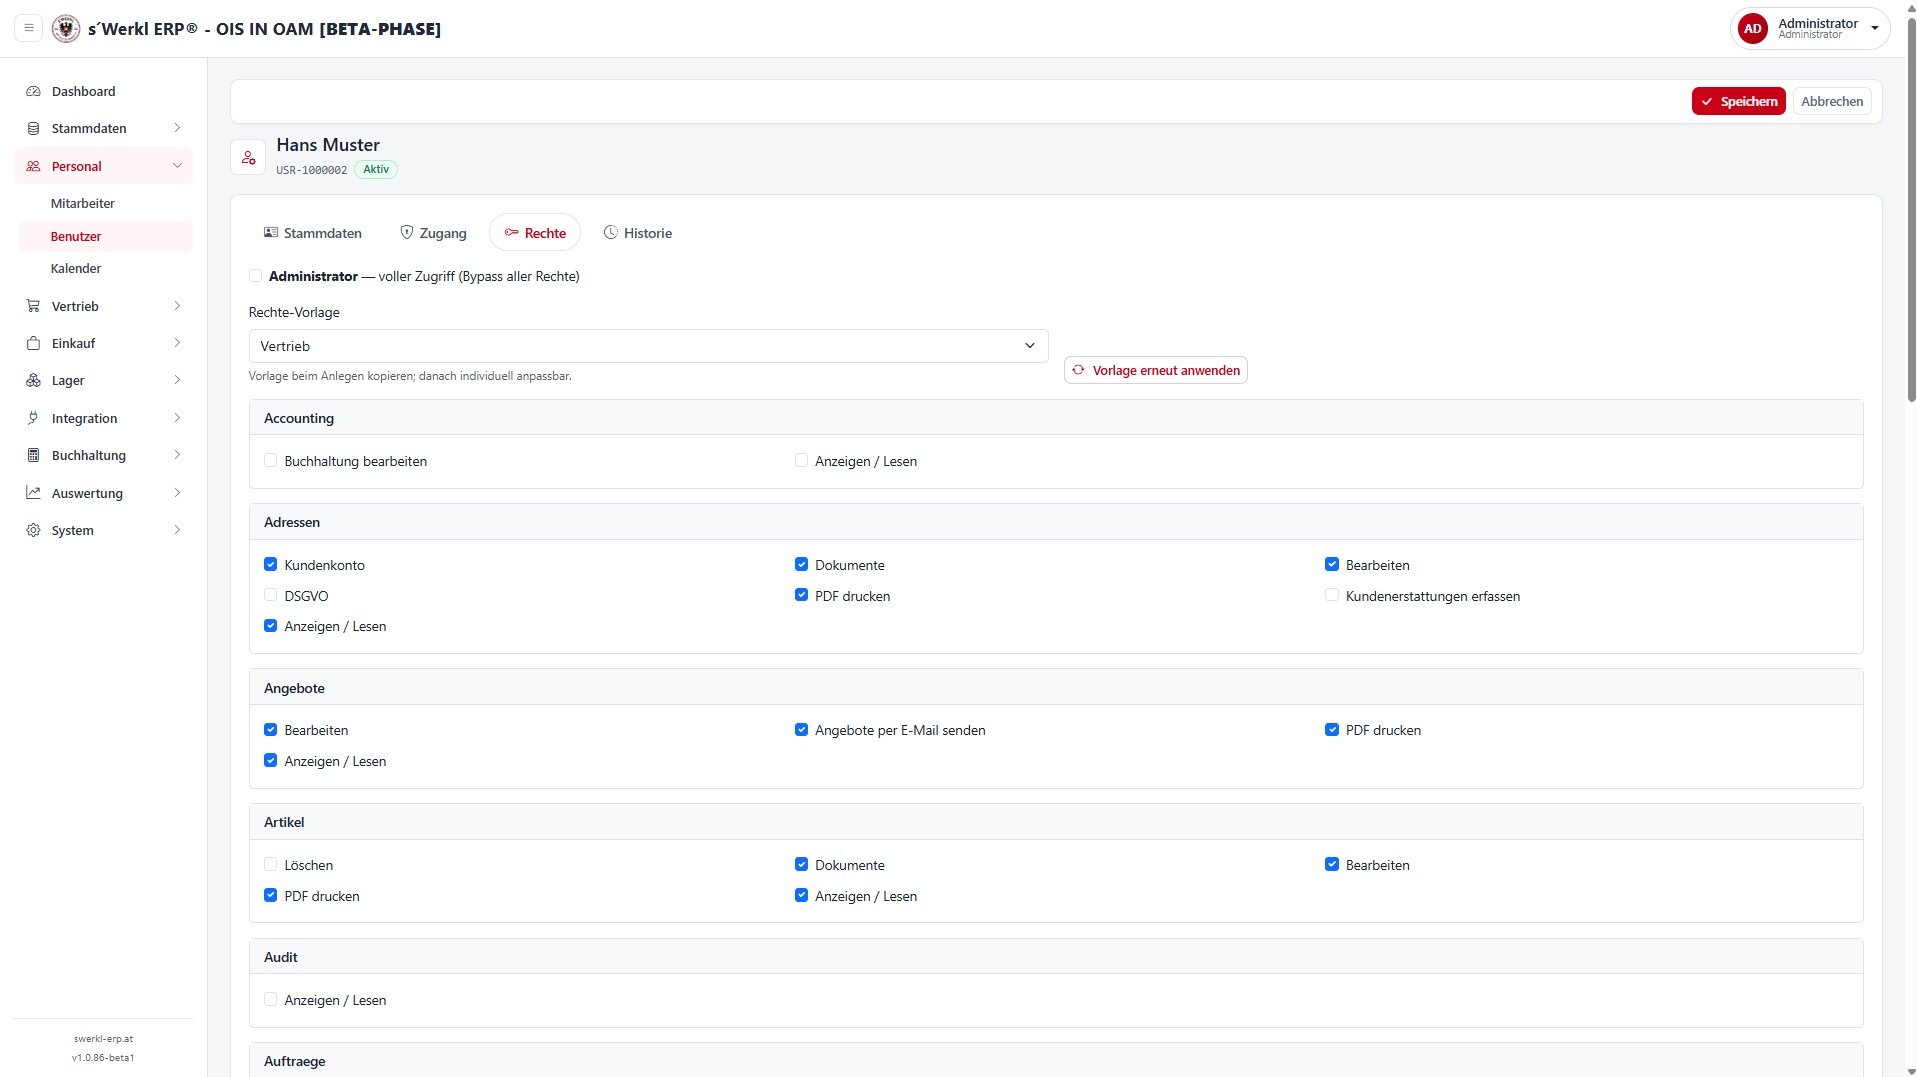The image size is (1917, 1077).
Task: Click the clock icon on Historie tab
Action: (611, 233)
